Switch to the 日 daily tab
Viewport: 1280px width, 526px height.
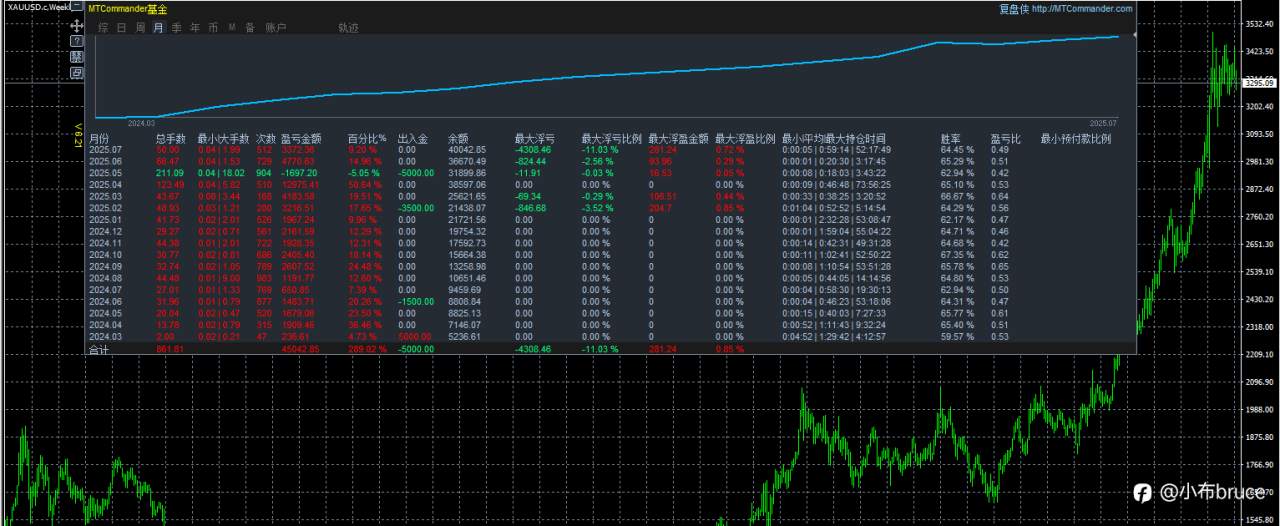point(122,28)
